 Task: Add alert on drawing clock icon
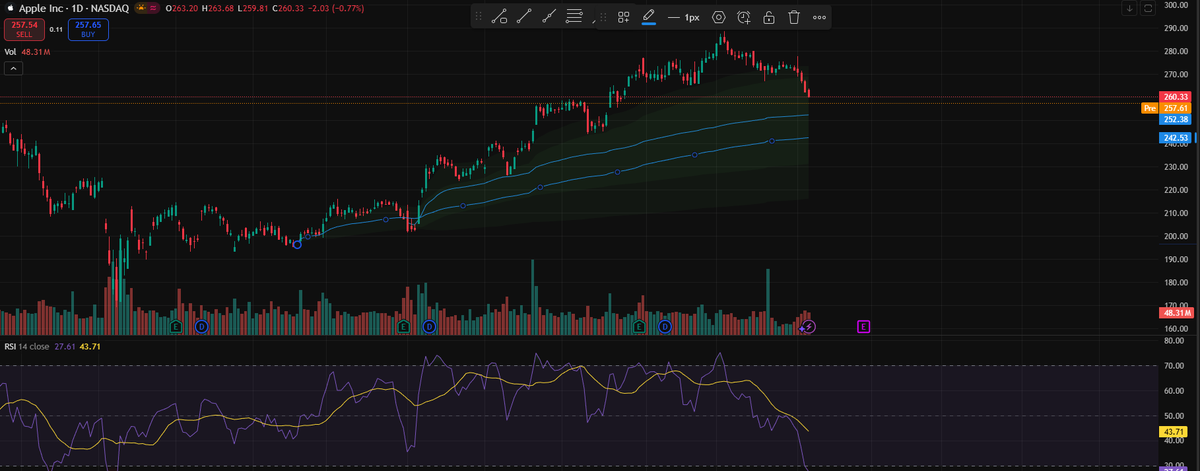(744, 17)
